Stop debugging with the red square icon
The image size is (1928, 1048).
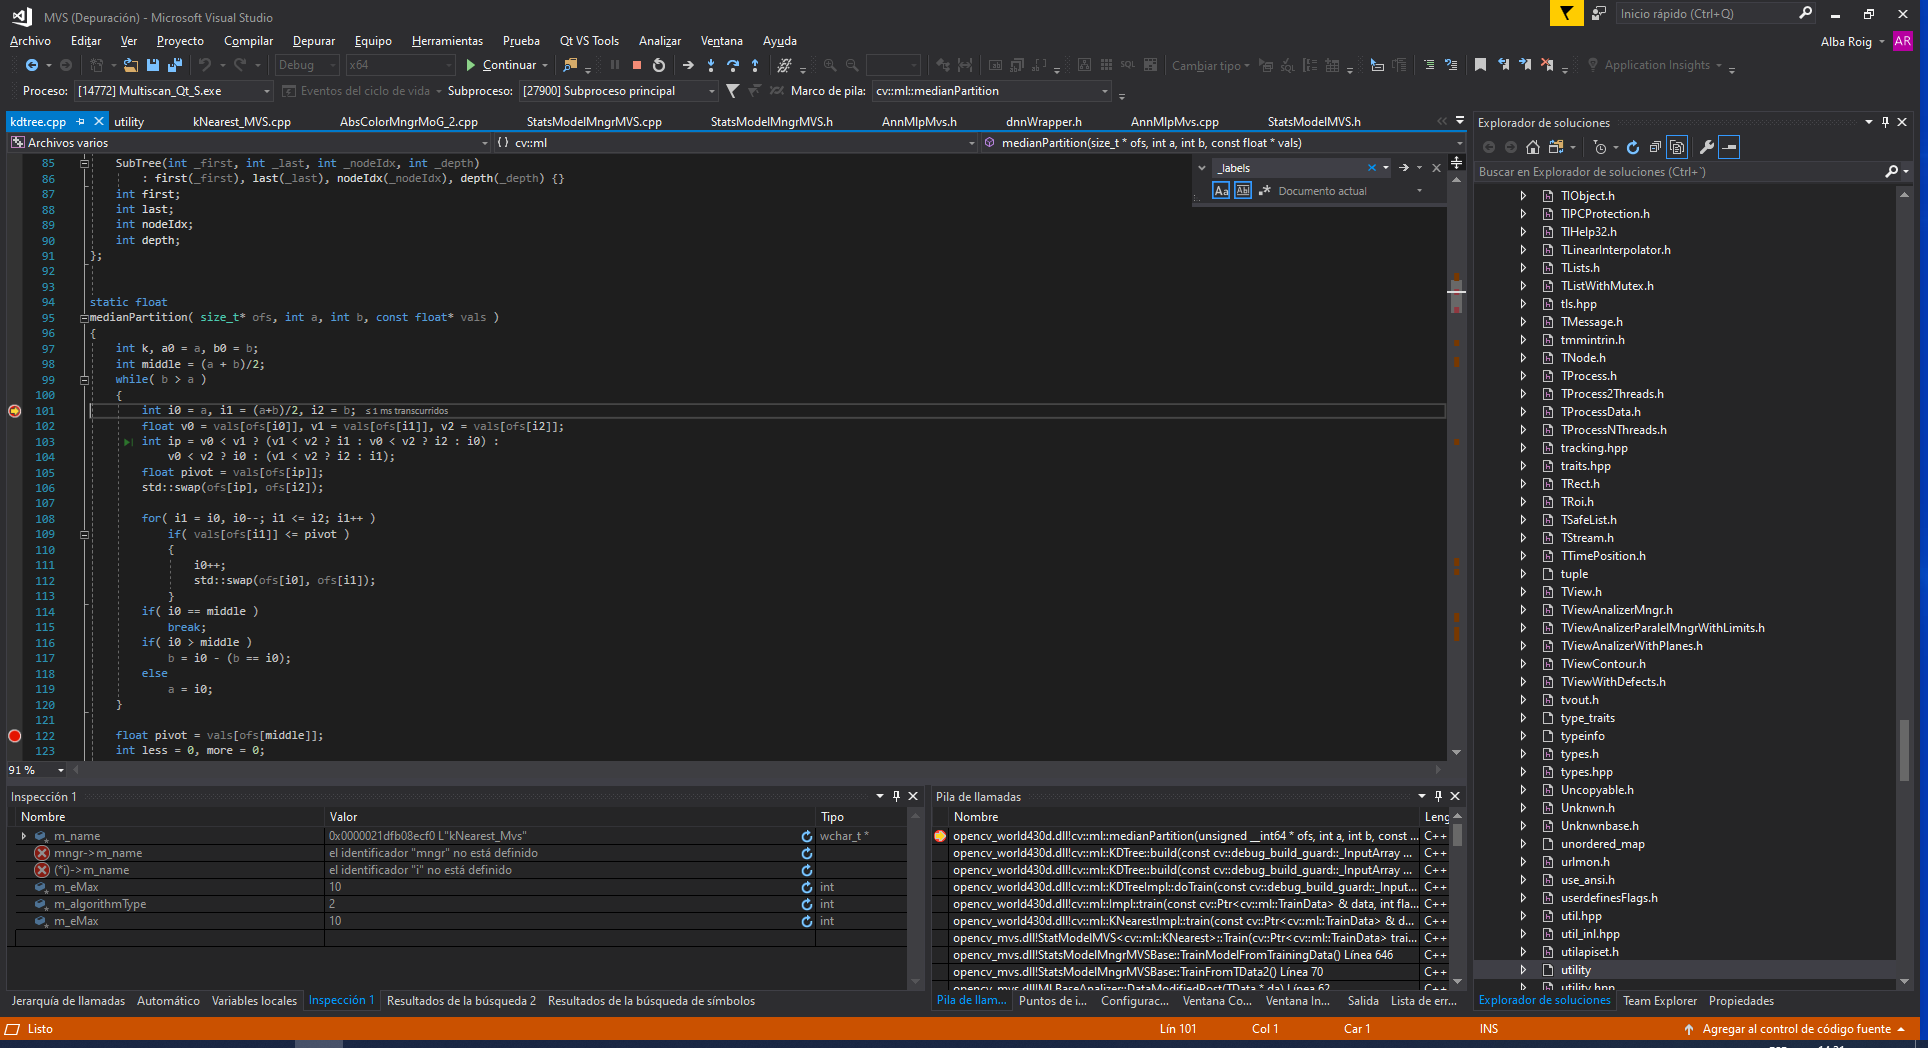click(636, 65)
